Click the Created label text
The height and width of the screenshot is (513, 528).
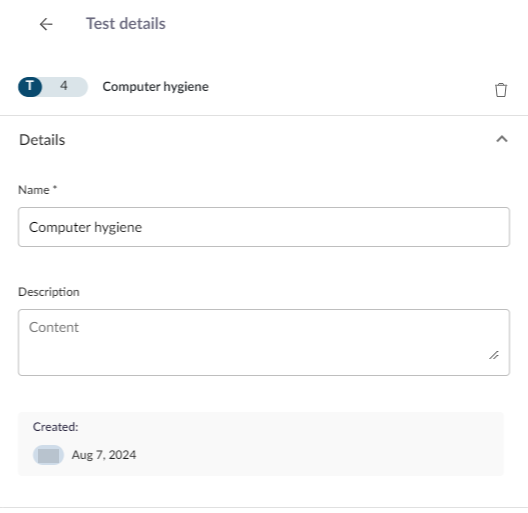[56, 427]
